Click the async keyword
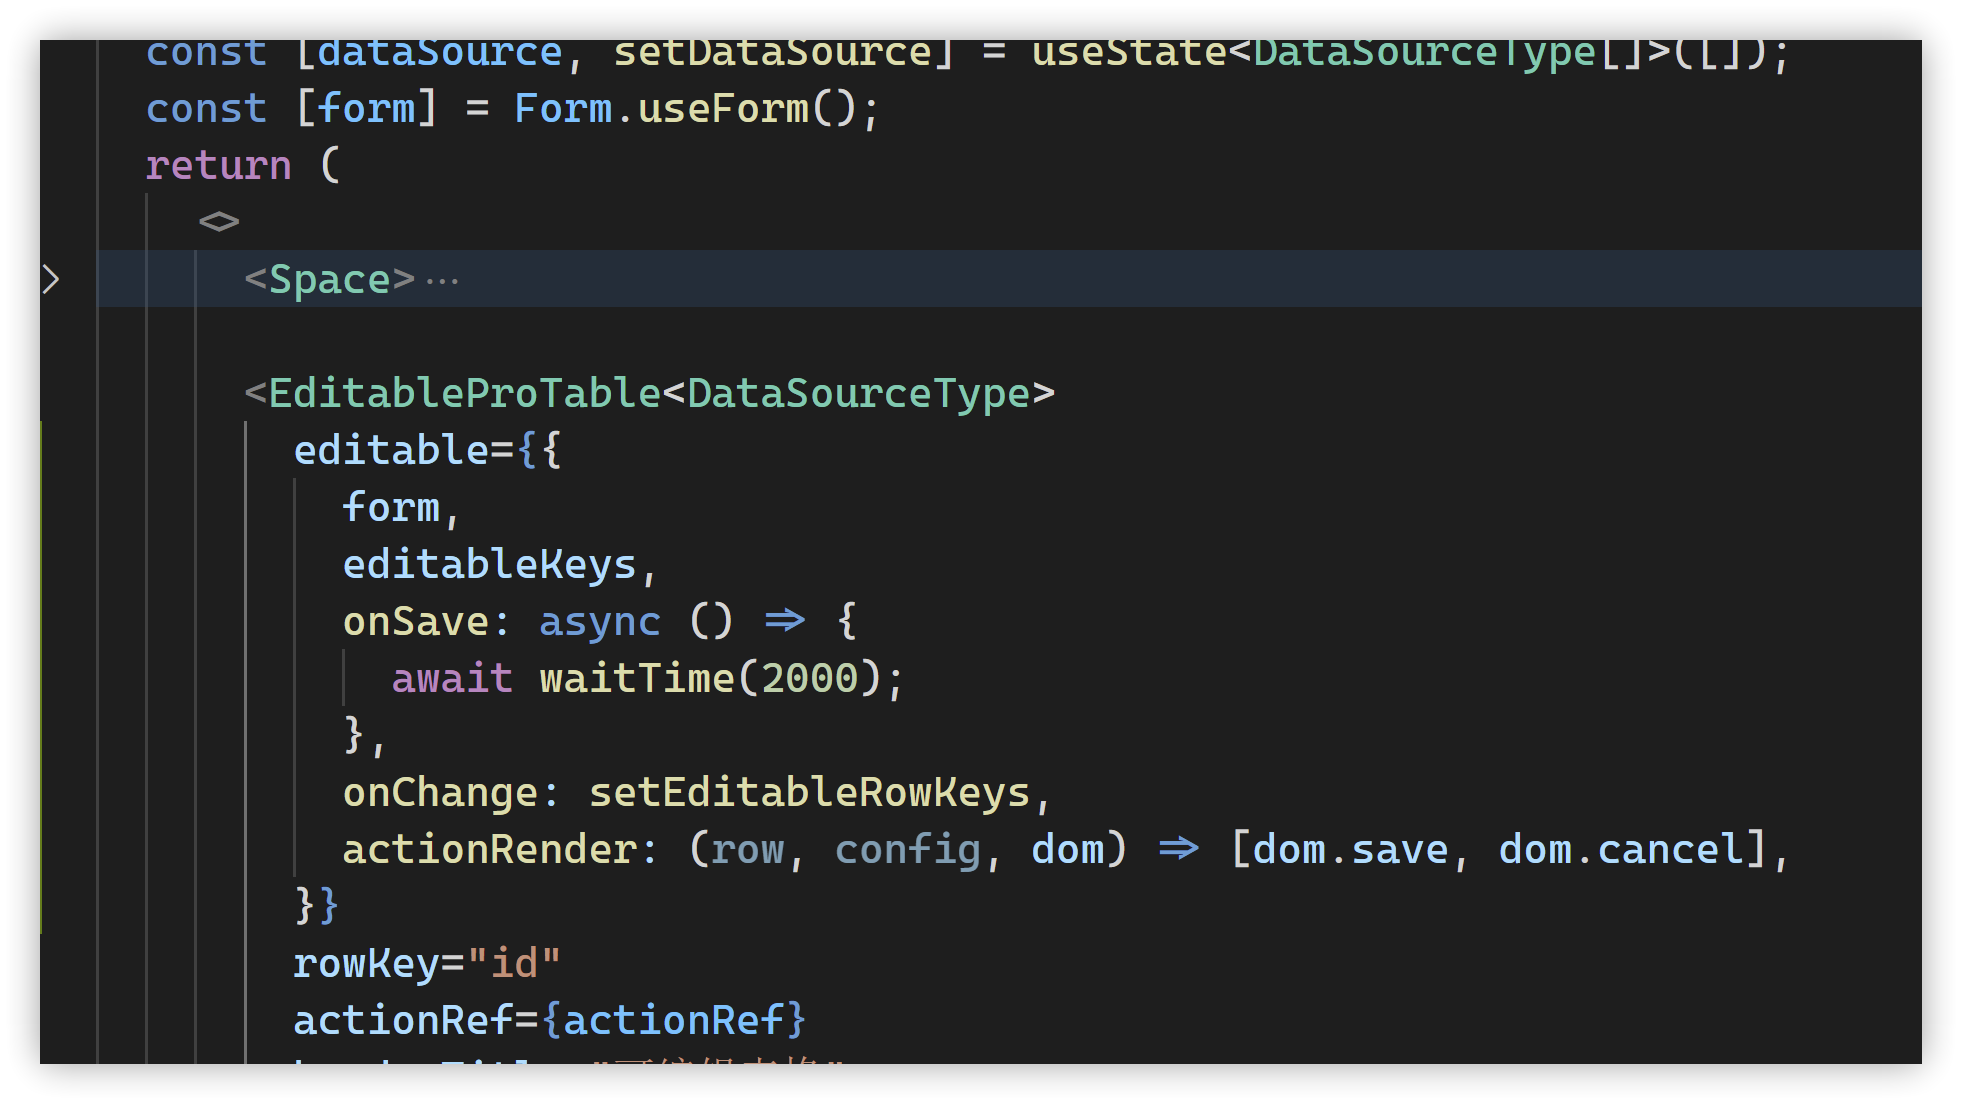 599,621
